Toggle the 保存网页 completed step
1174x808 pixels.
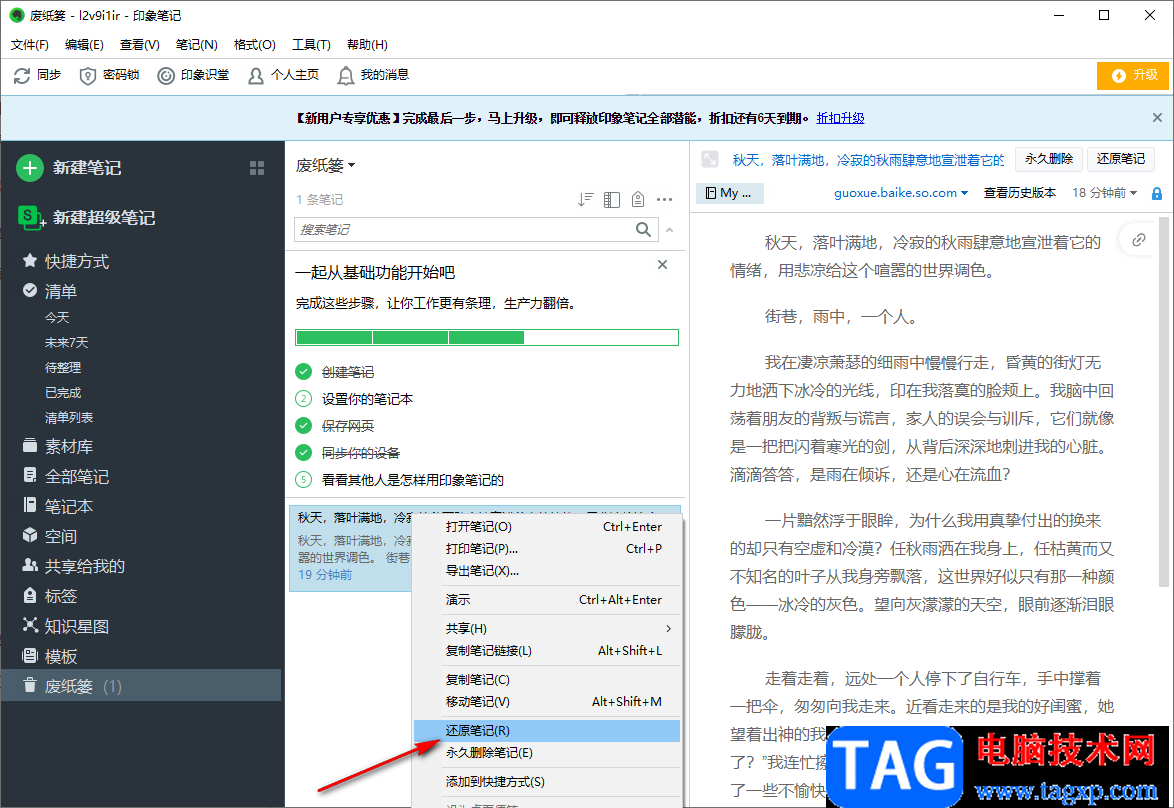(335, 425)
